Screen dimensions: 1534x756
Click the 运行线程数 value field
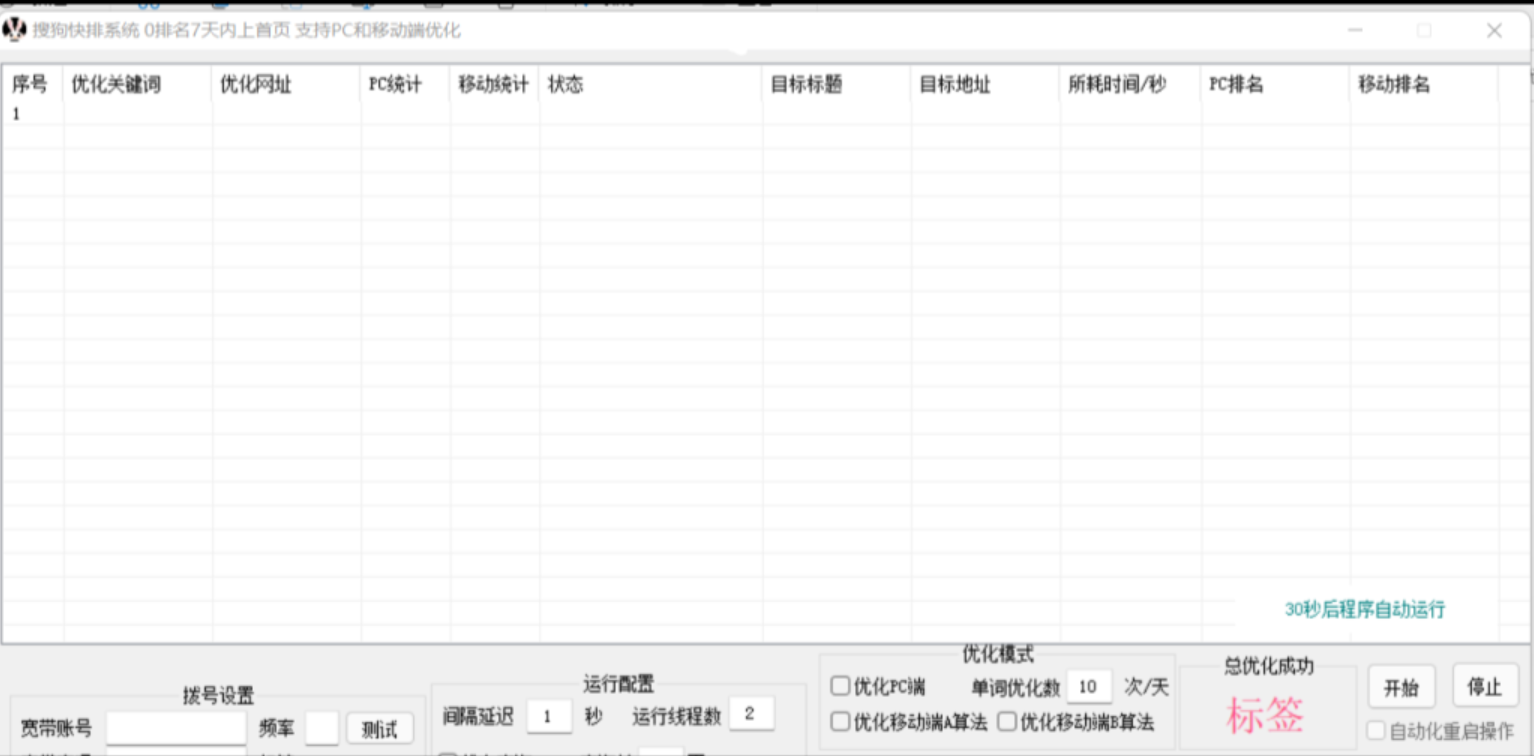(751, 714)
